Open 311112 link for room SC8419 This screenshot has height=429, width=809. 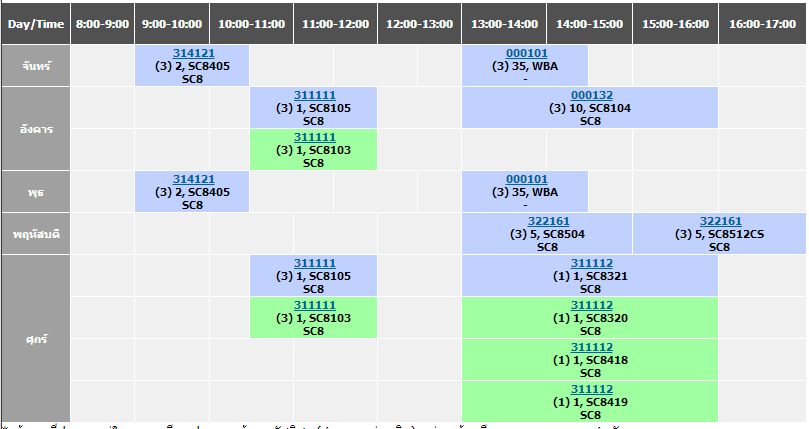coord(591,389)
